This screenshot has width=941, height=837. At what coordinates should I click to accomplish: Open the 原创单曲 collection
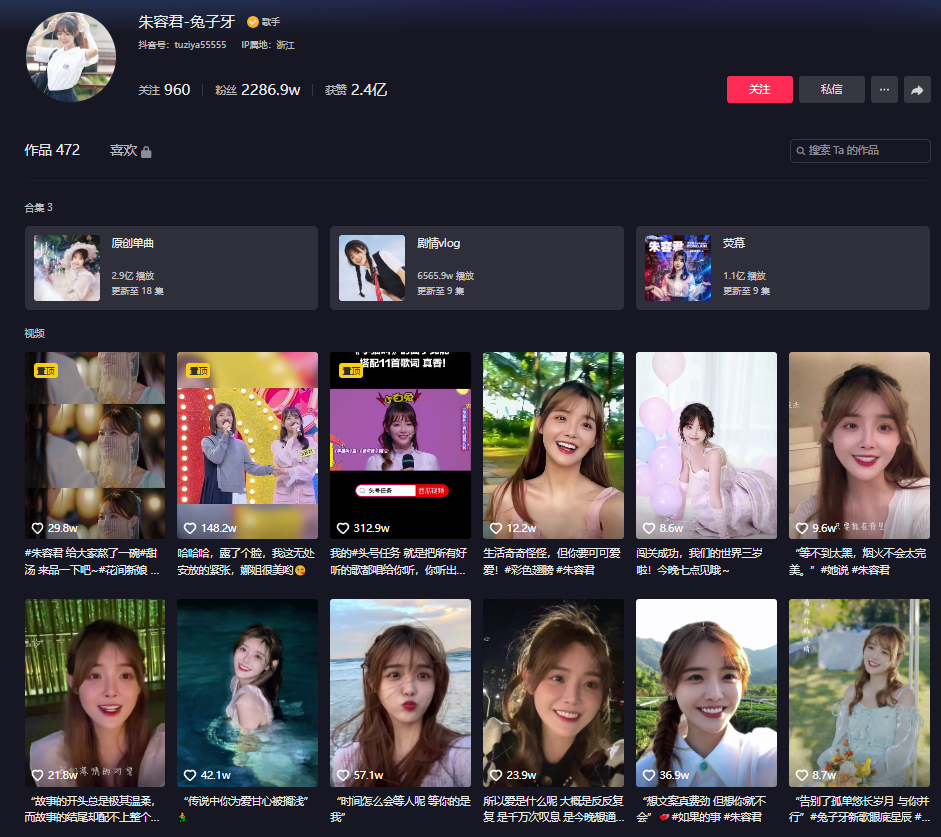coord(171,268)
